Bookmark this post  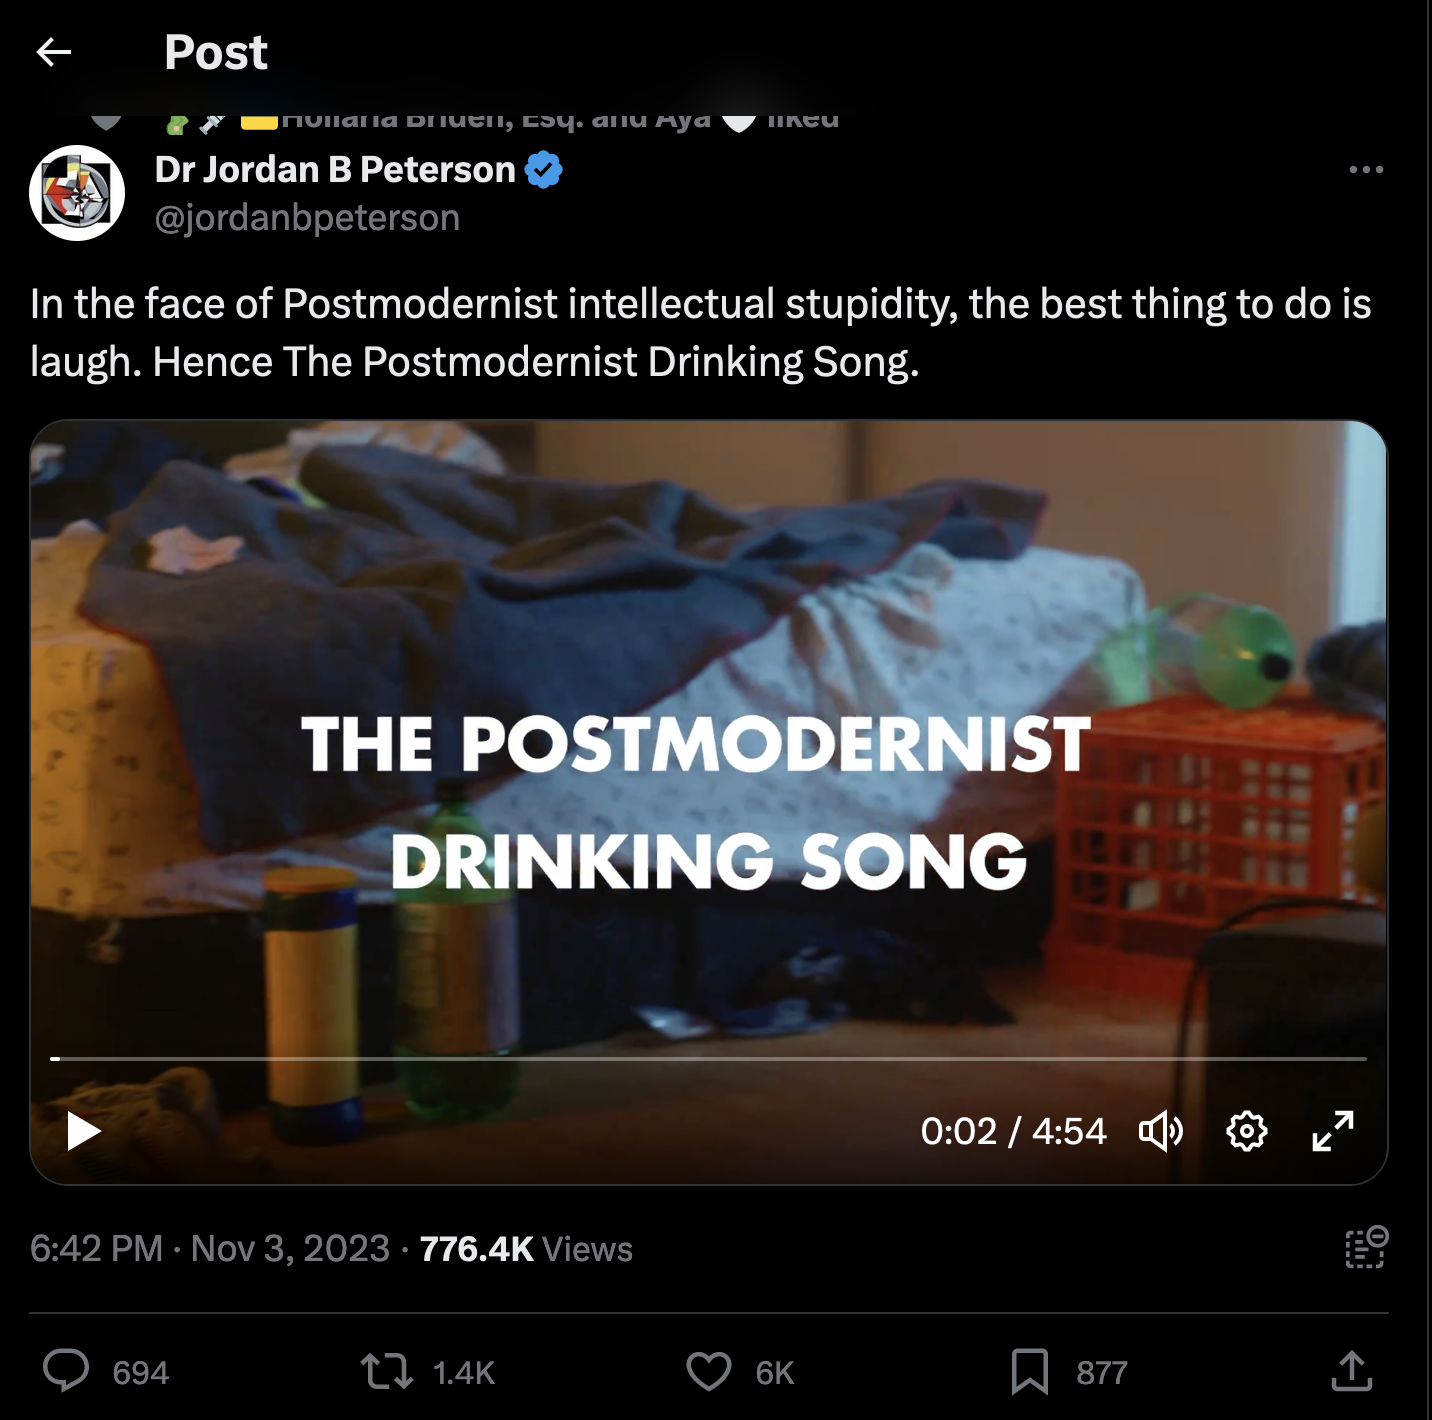click(x=1029, y=1371)
